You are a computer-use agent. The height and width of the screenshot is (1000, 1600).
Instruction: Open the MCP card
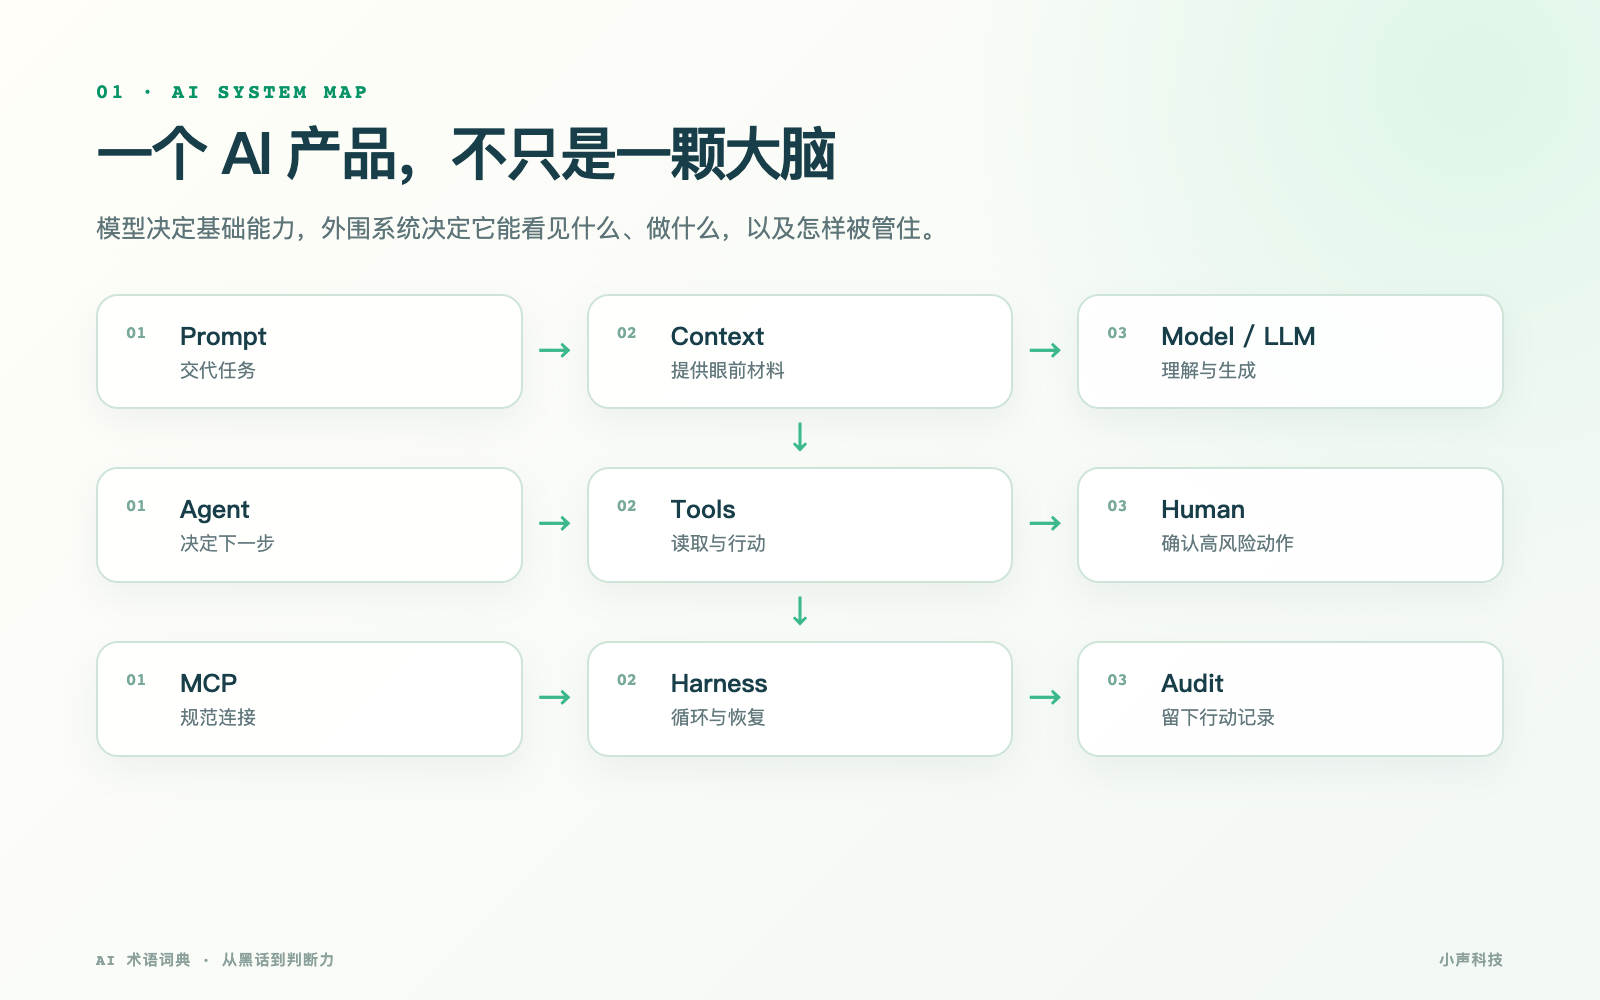coord(309,699)
